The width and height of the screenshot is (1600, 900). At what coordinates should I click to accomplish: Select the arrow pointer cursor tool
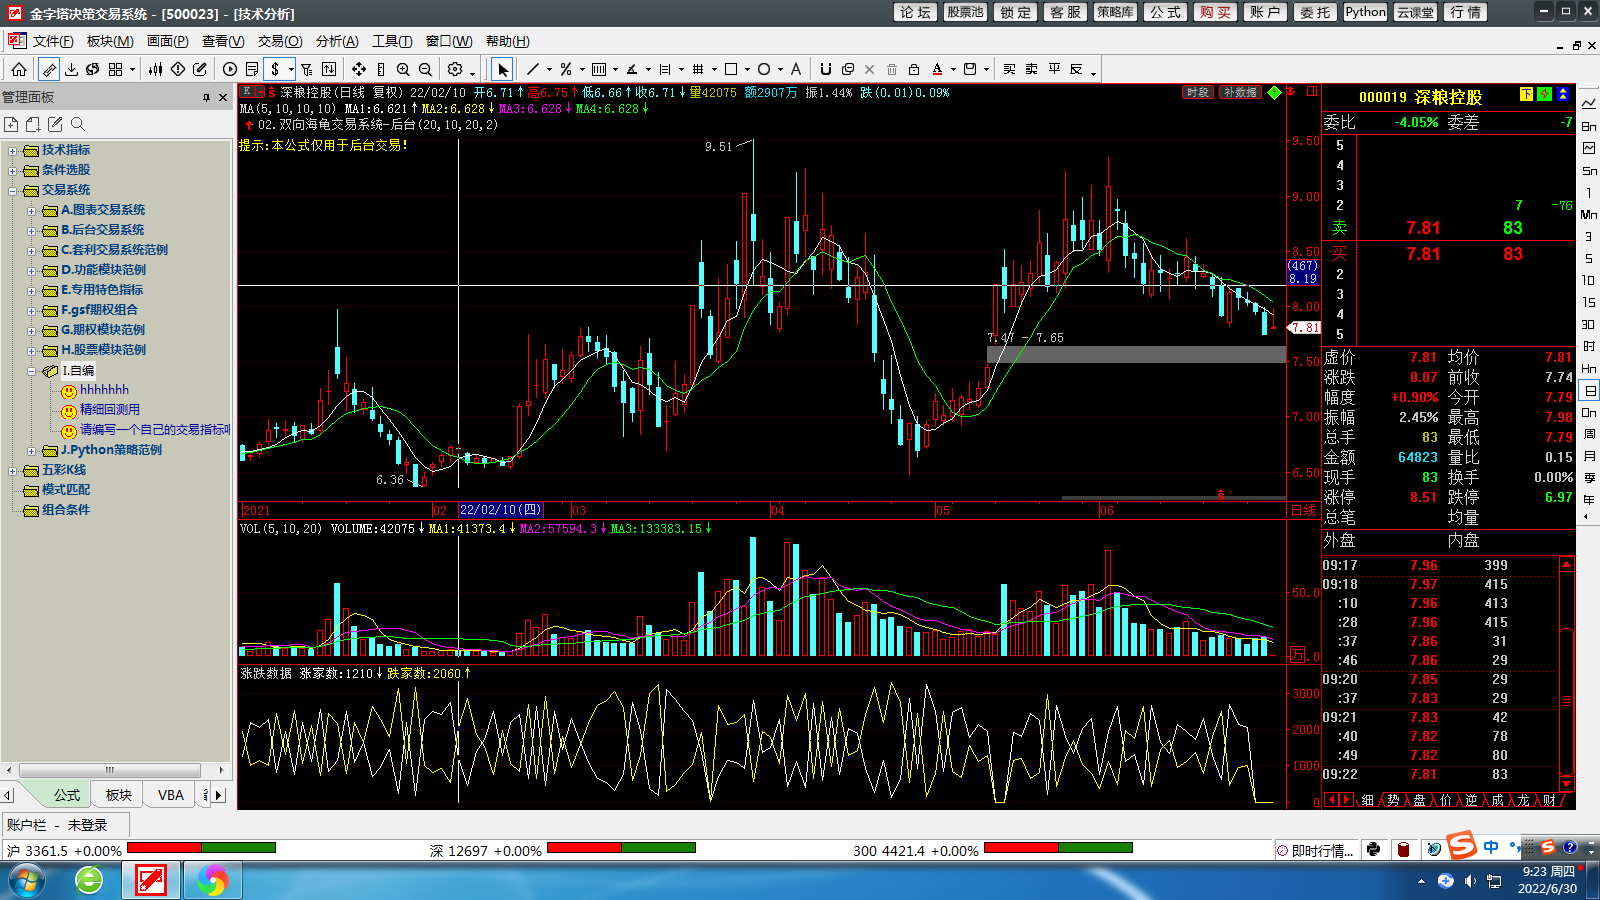coord(503,69)
